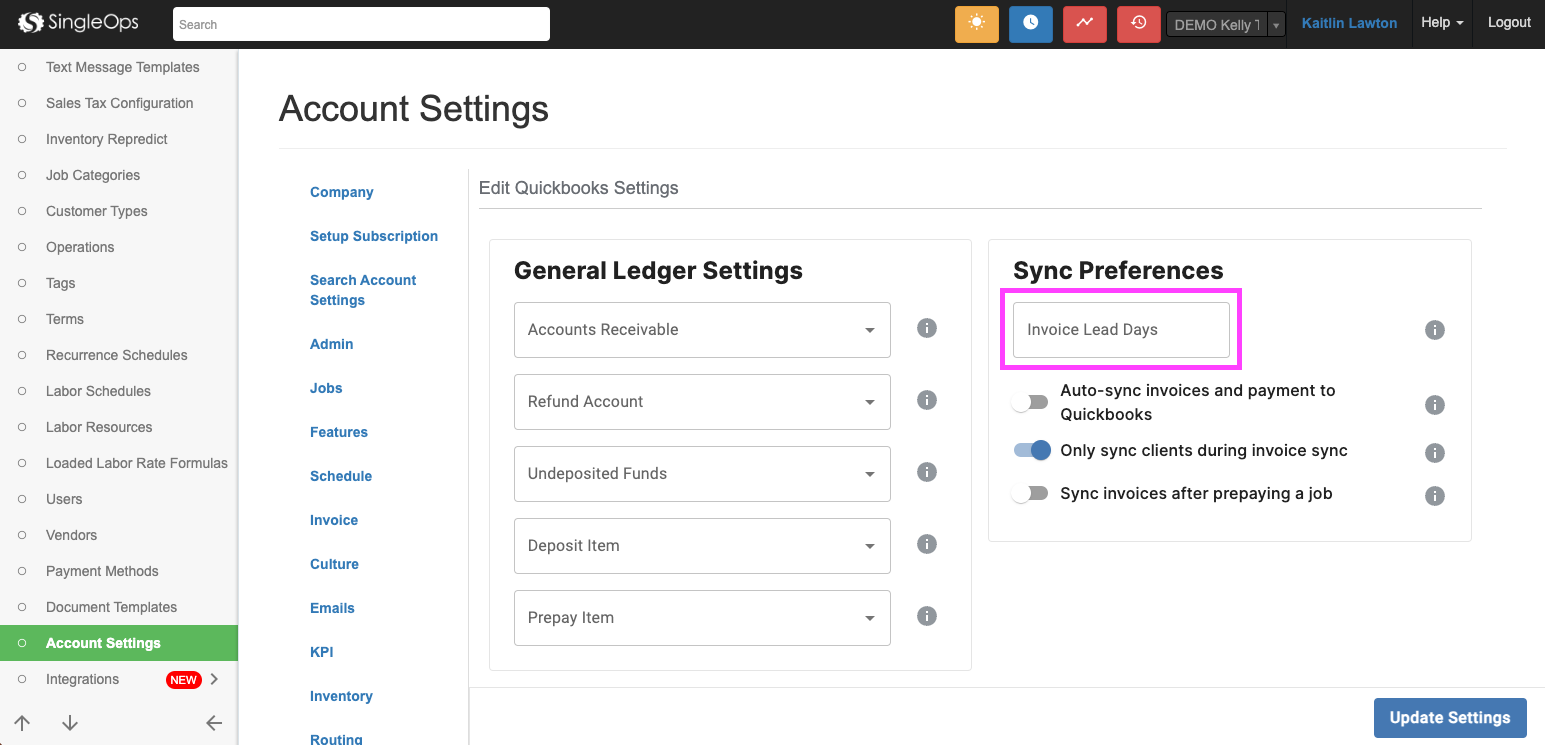
Task: Click the Update Settings button
Action: pyautogui.click(x=1449, y=717)
